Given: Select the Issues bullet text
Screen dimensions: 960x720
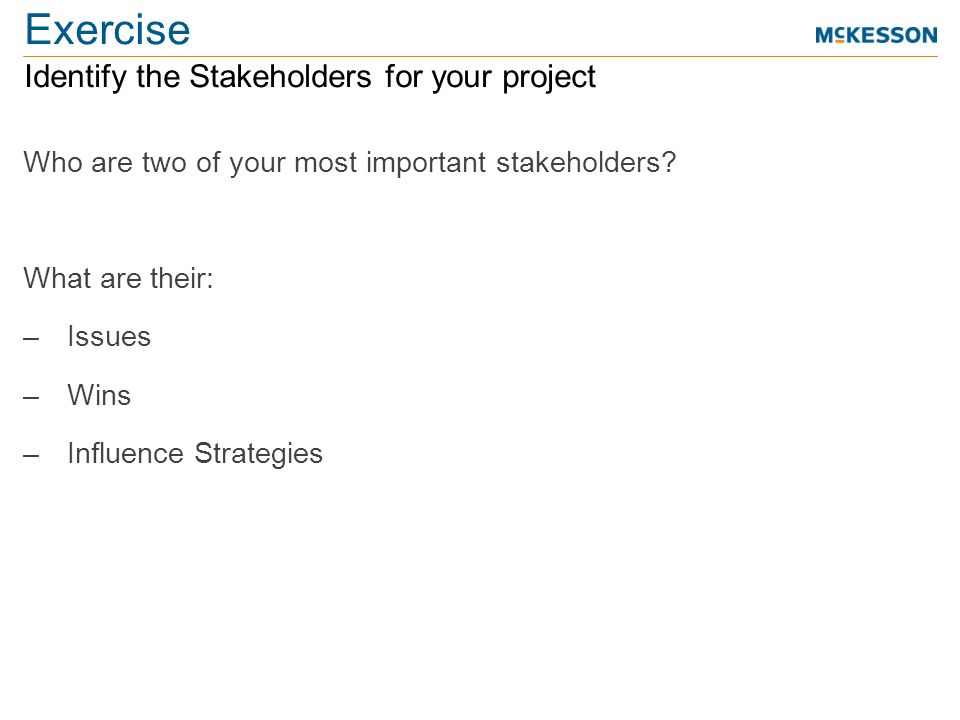Looking at the screenshot, I should (109, 336).
